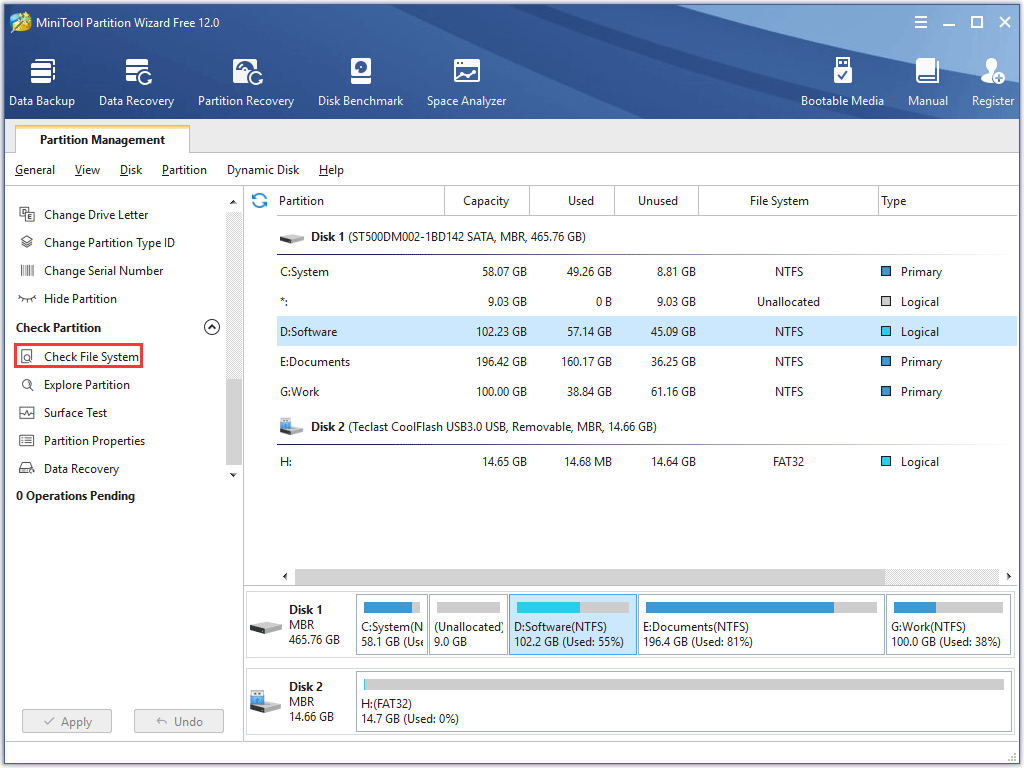Open Space Analyzer
Screen dimensions: 1024x768
[466, 82]
